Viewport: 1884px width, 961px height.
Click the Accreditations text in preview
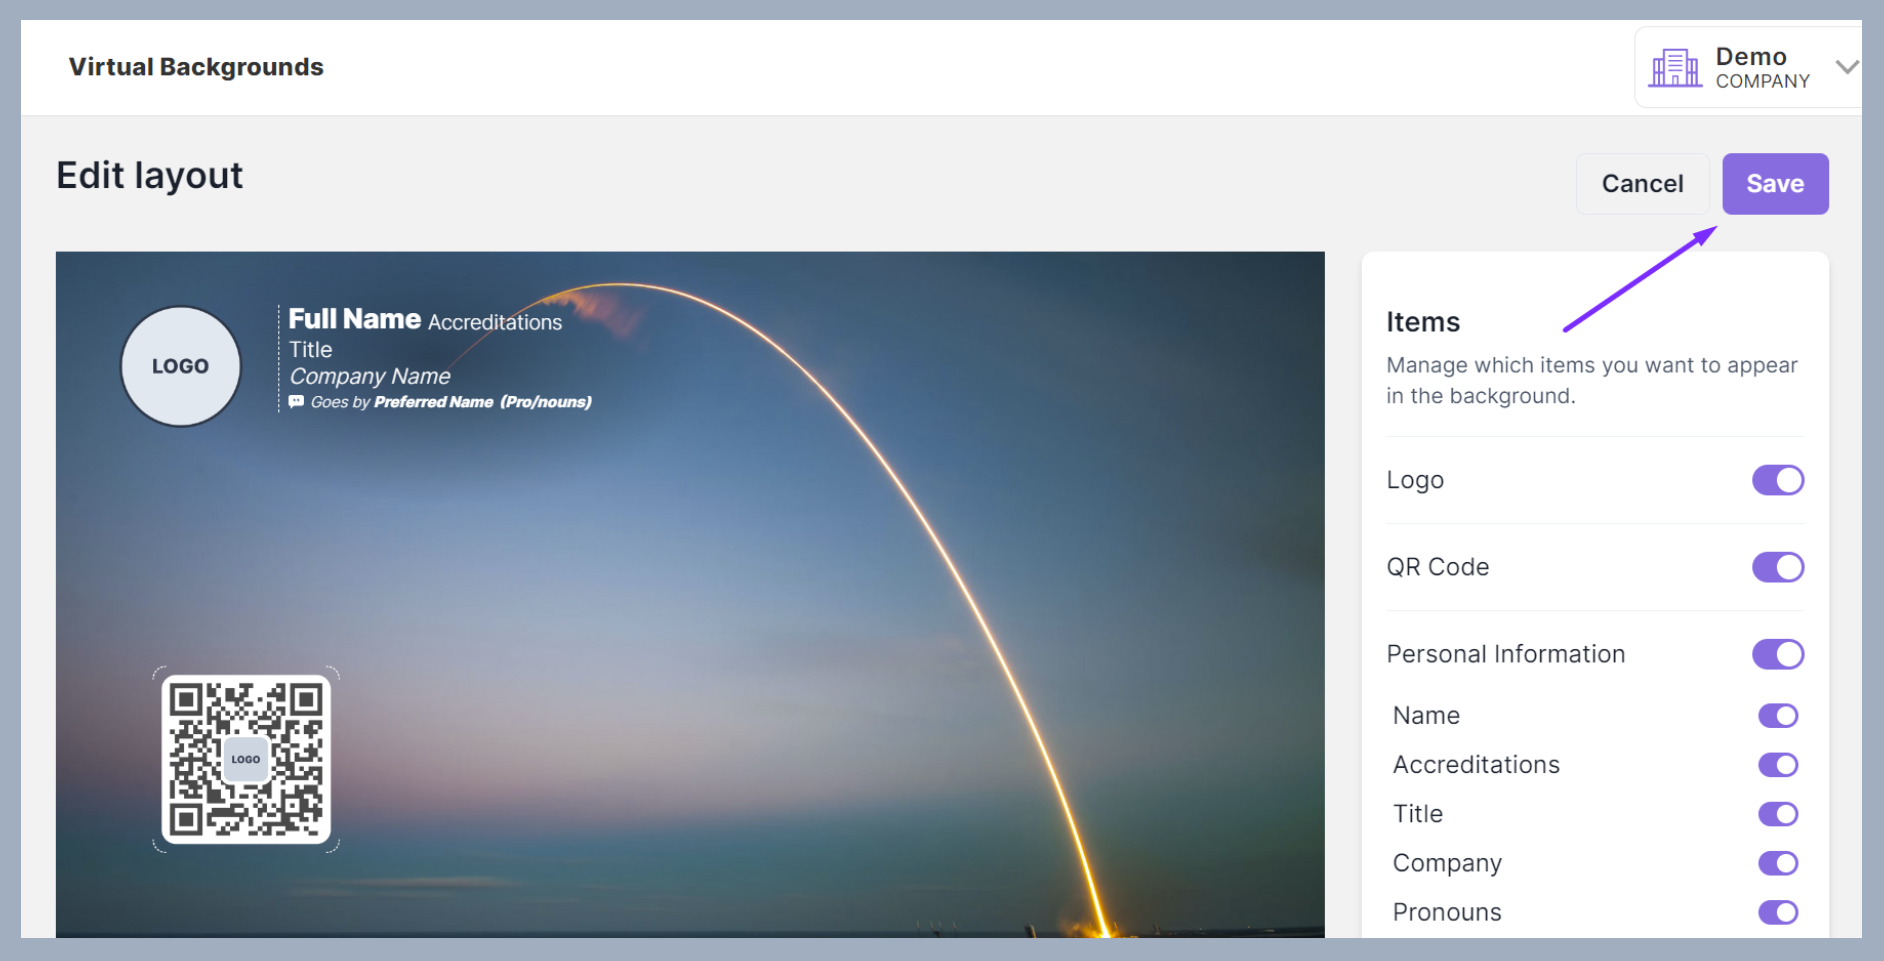[x=495, y=322]
